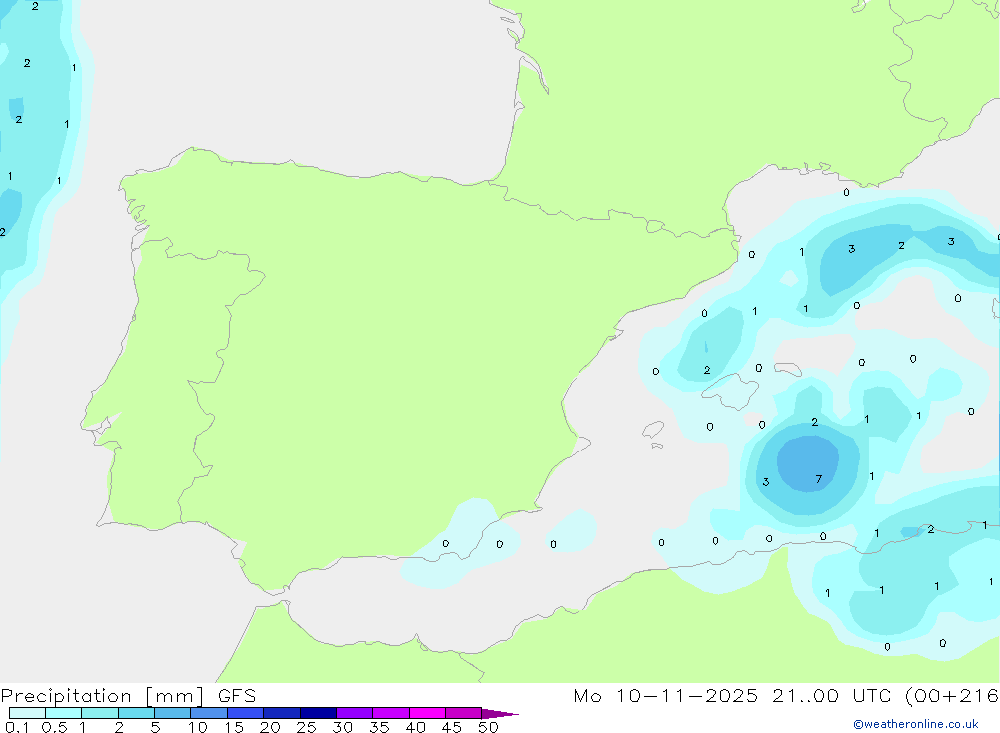The height and width of the screenshot is (733, 1000).
Task: Pick the 5–10 mm legend swatch
Action: 173,713
